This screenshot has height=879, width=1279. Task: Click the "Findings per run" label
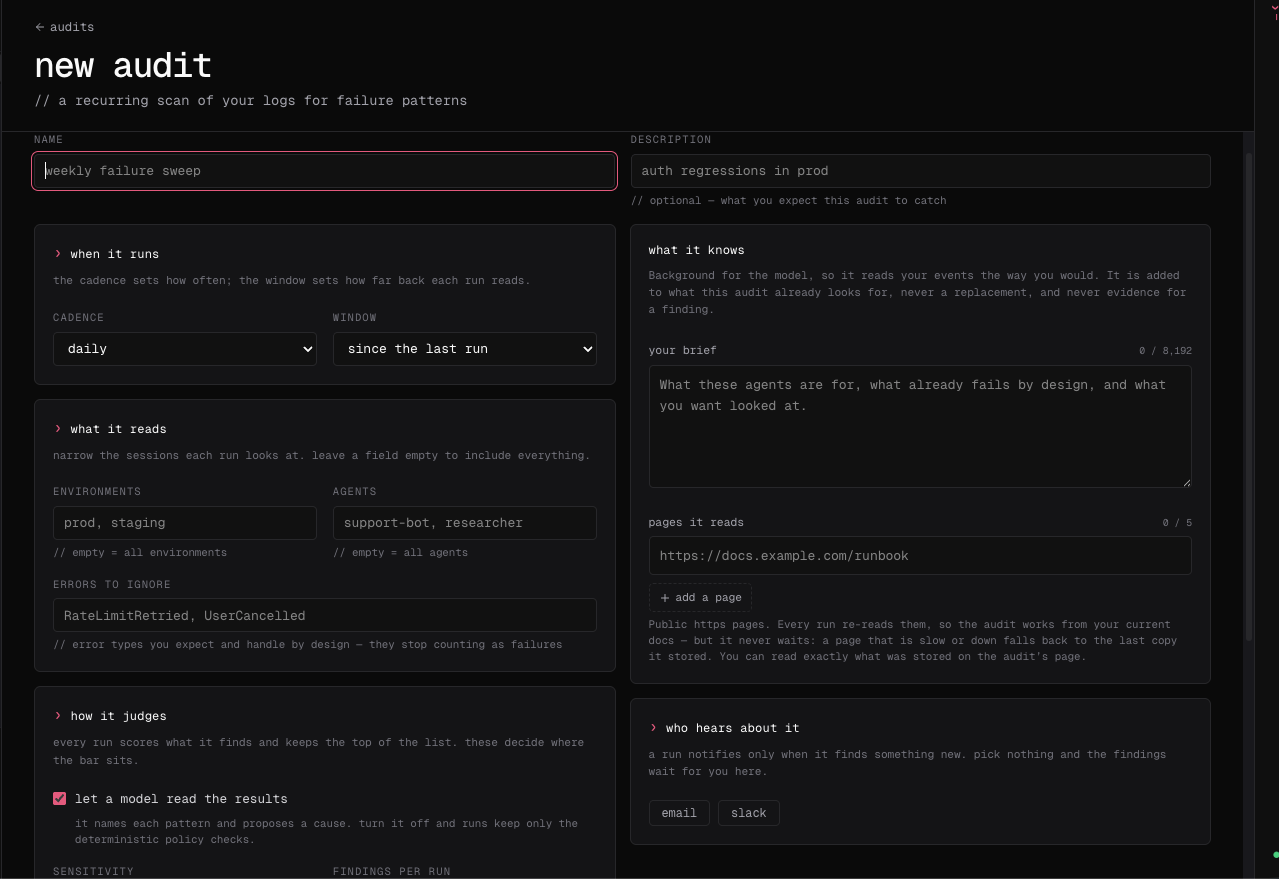click(x=392, y=872)
